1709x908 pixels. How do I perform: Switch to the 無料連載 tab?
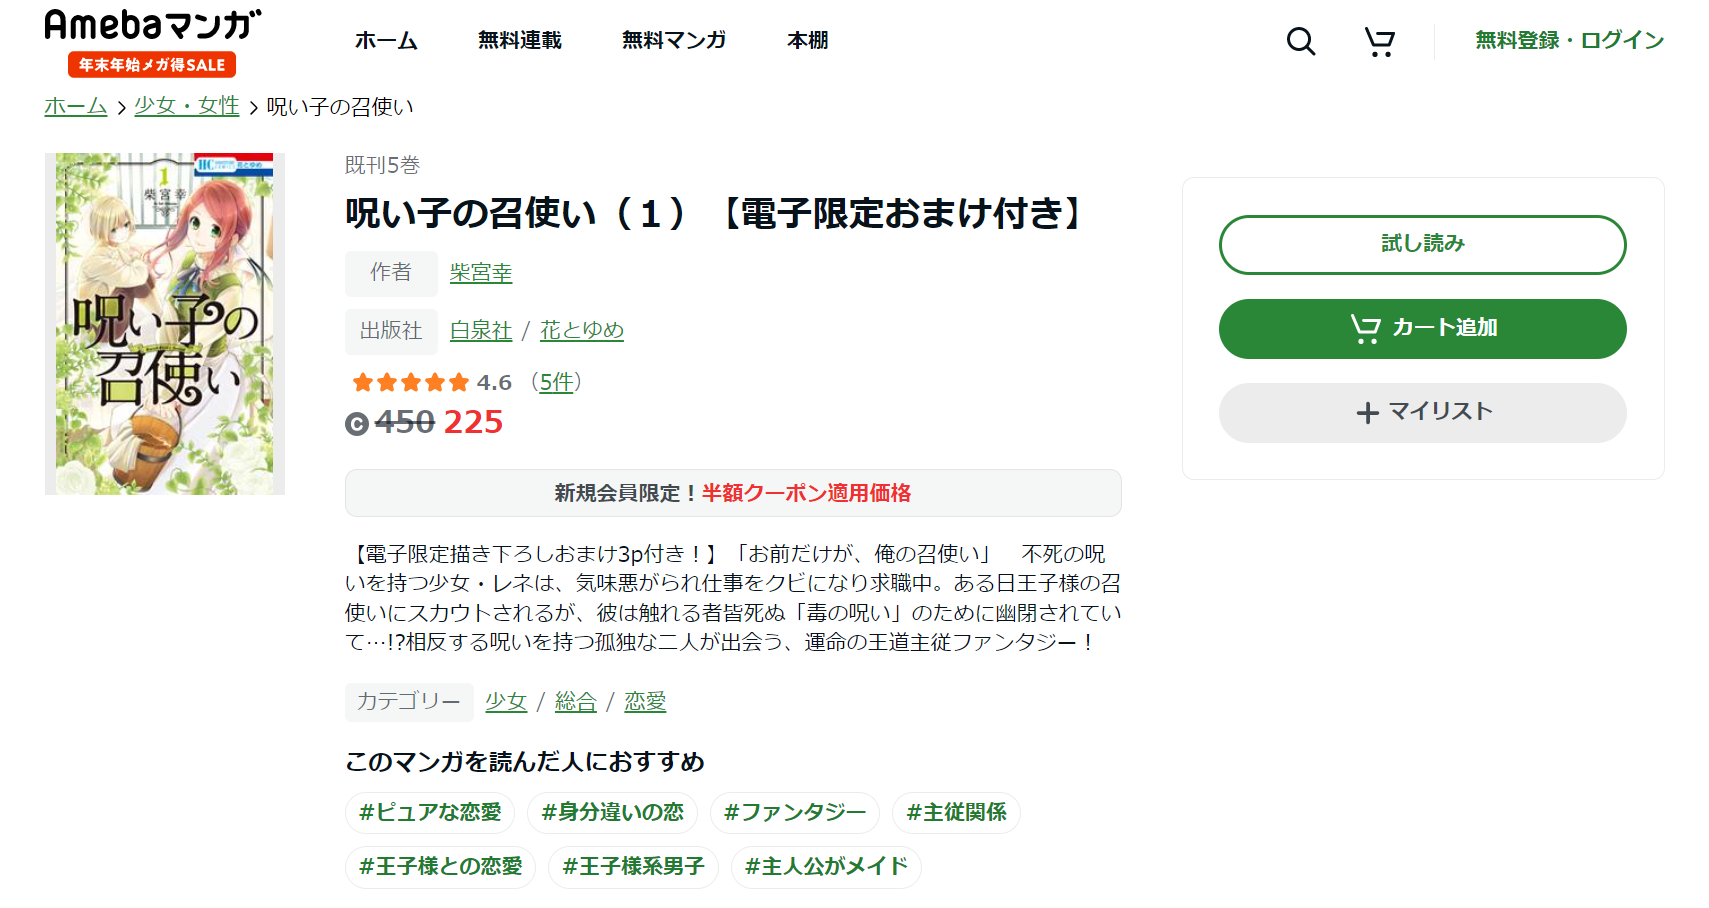519,41
